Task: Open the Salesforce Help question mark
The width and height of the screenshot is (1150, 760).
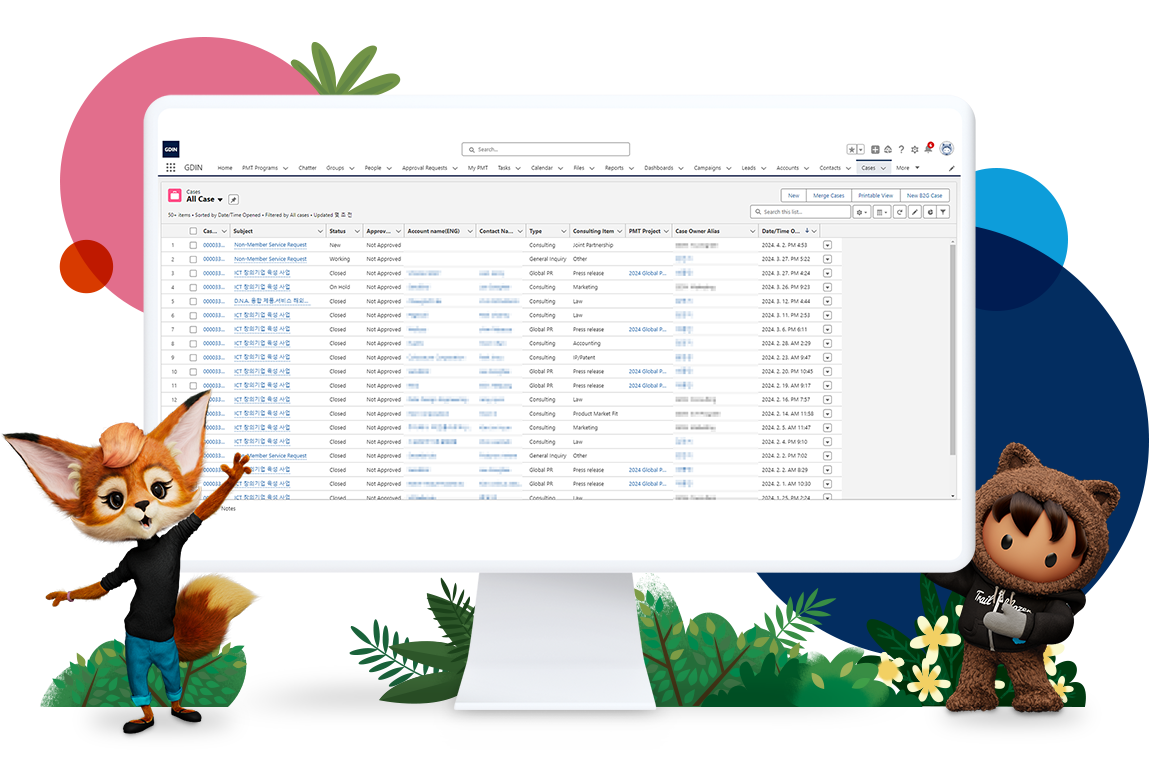Action: [x=901, y=149]
